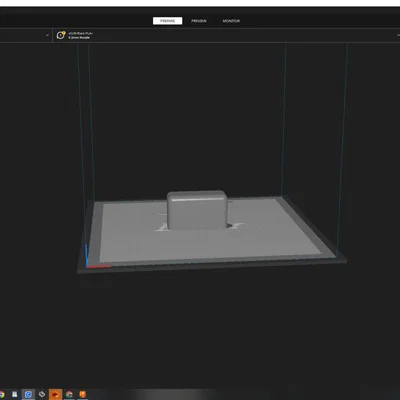This screenshot has height=400, width=400.
Task: Open the second Chrome taskbar icon
Action: (x=69, y=395)
